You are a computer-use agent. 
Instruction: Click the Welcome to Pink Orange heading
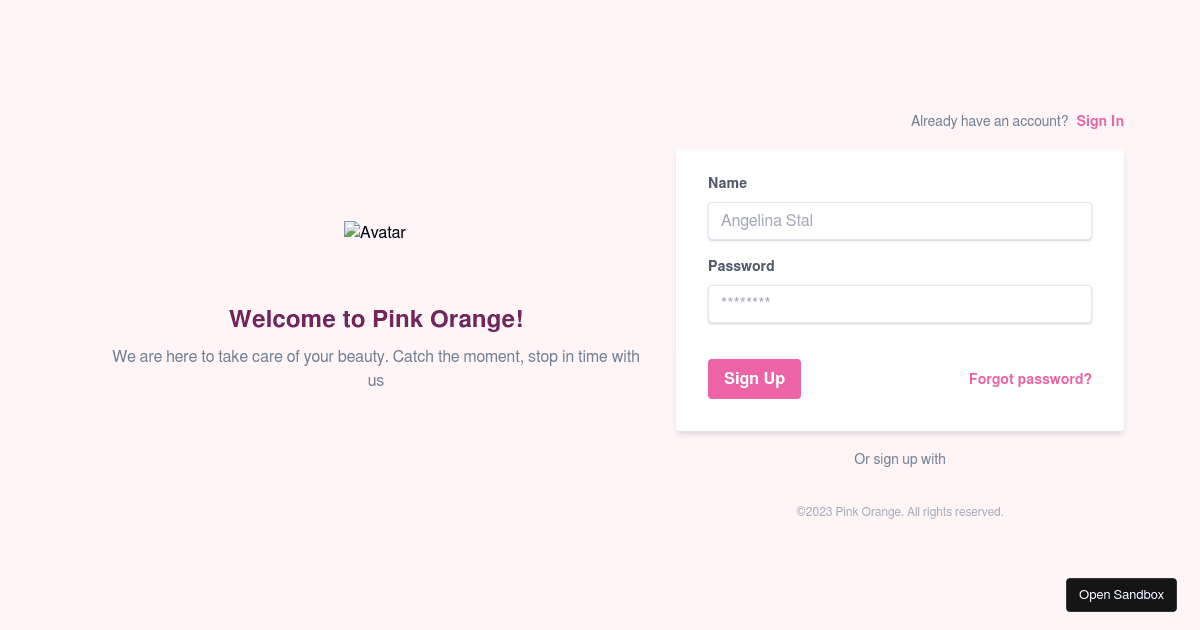[x=375, y=319]
